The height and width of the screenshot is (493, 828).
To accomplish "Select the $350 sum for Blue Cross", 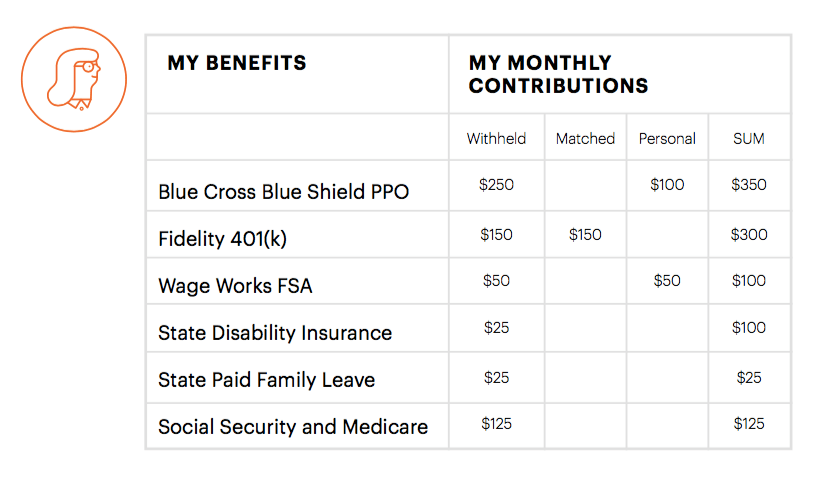I will pyautogui.click(x=749, y=185).
